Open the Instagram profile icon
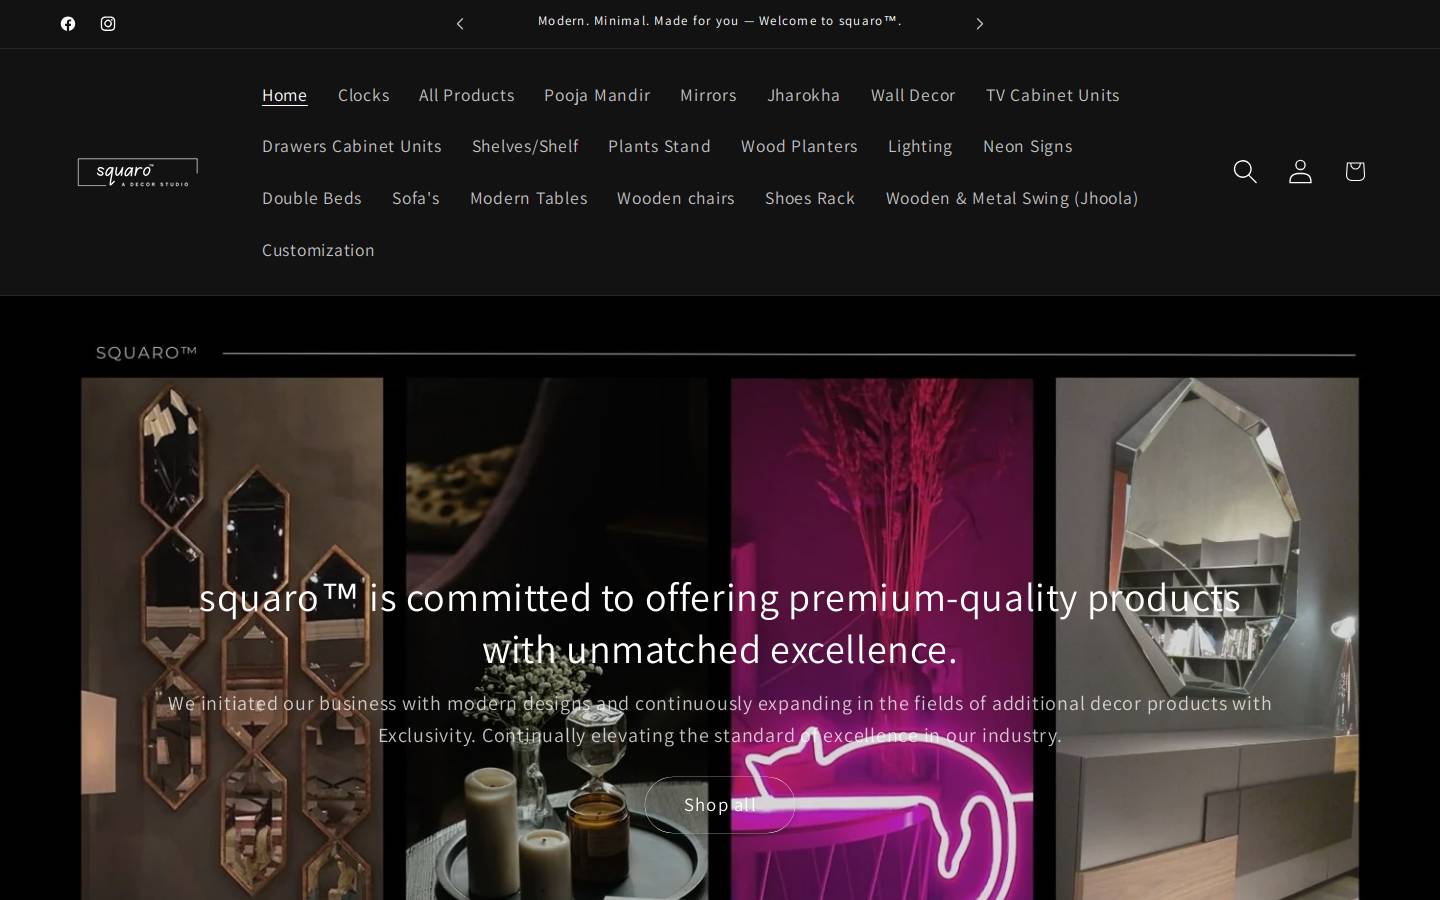Screen dimensions: 1440x900 [108, 24]
